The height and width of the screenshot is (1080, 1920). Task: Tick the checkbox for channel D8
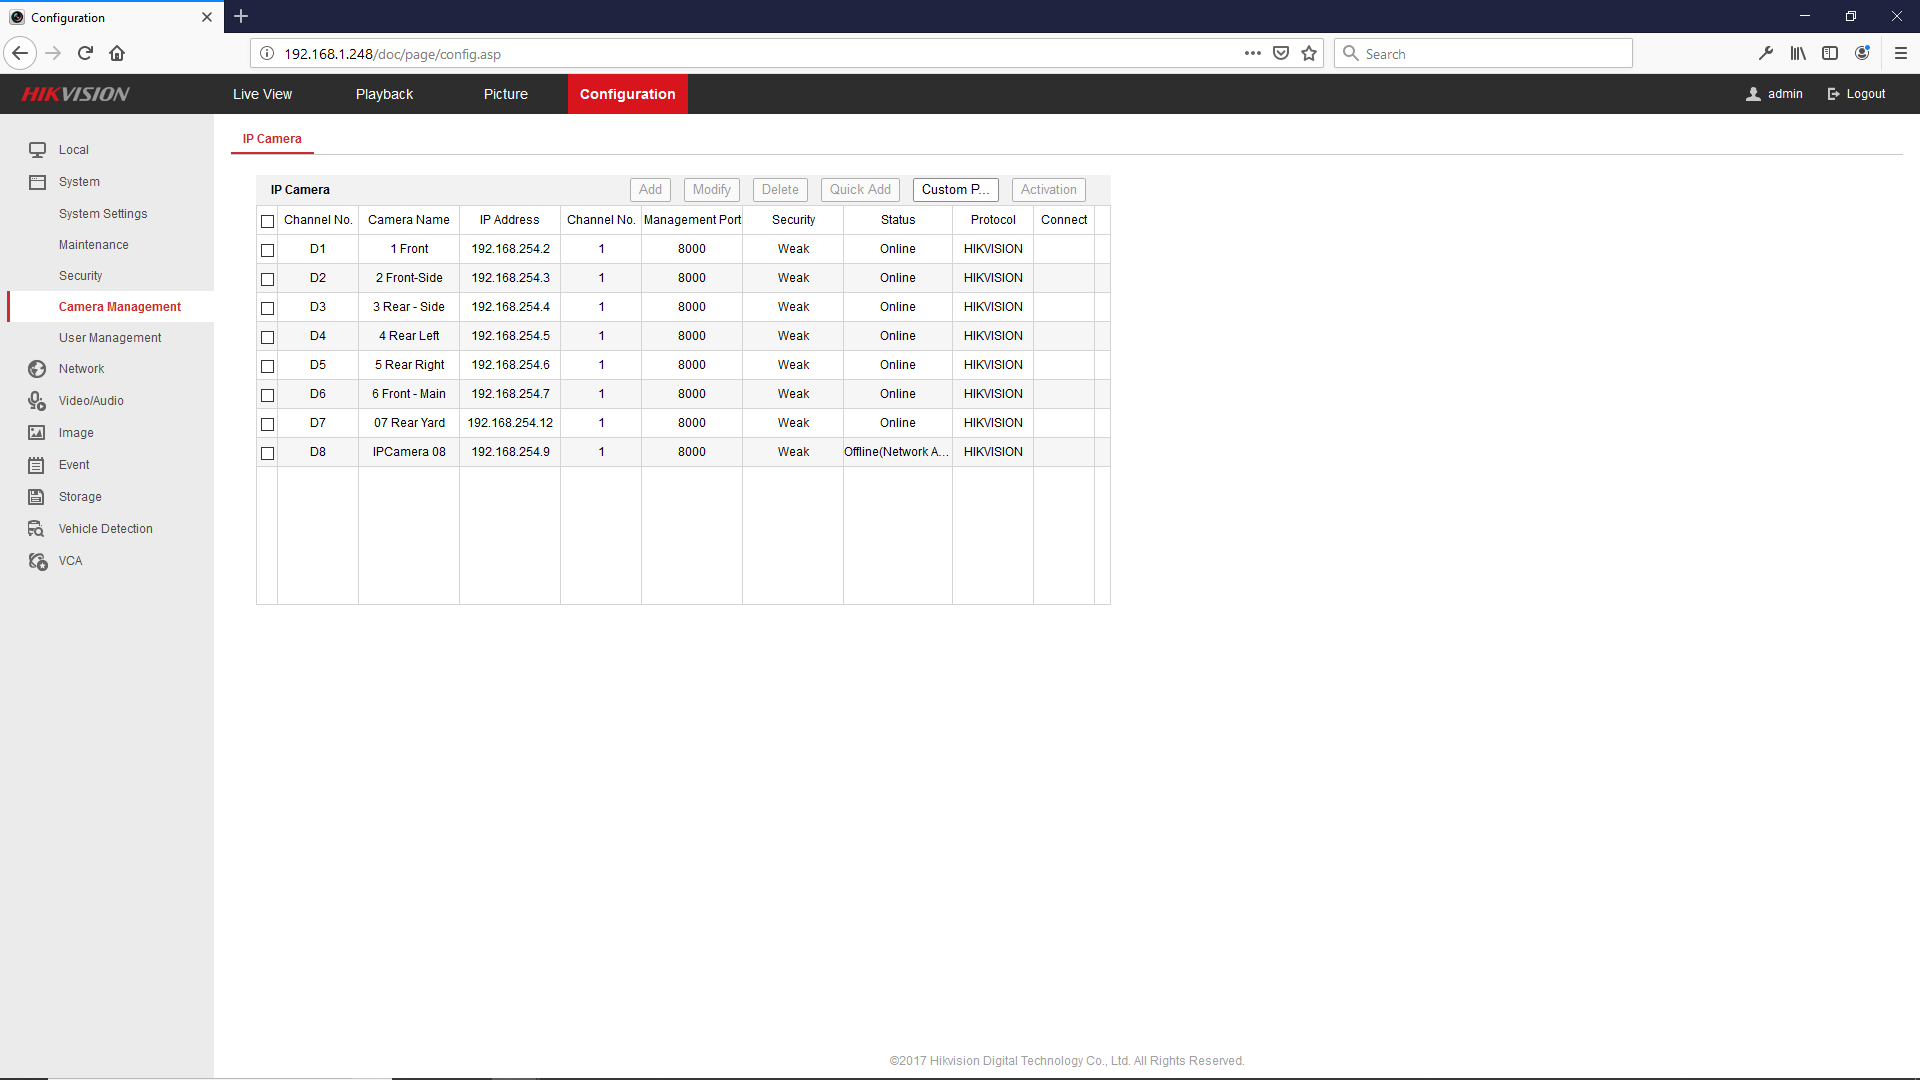point(267,453)
